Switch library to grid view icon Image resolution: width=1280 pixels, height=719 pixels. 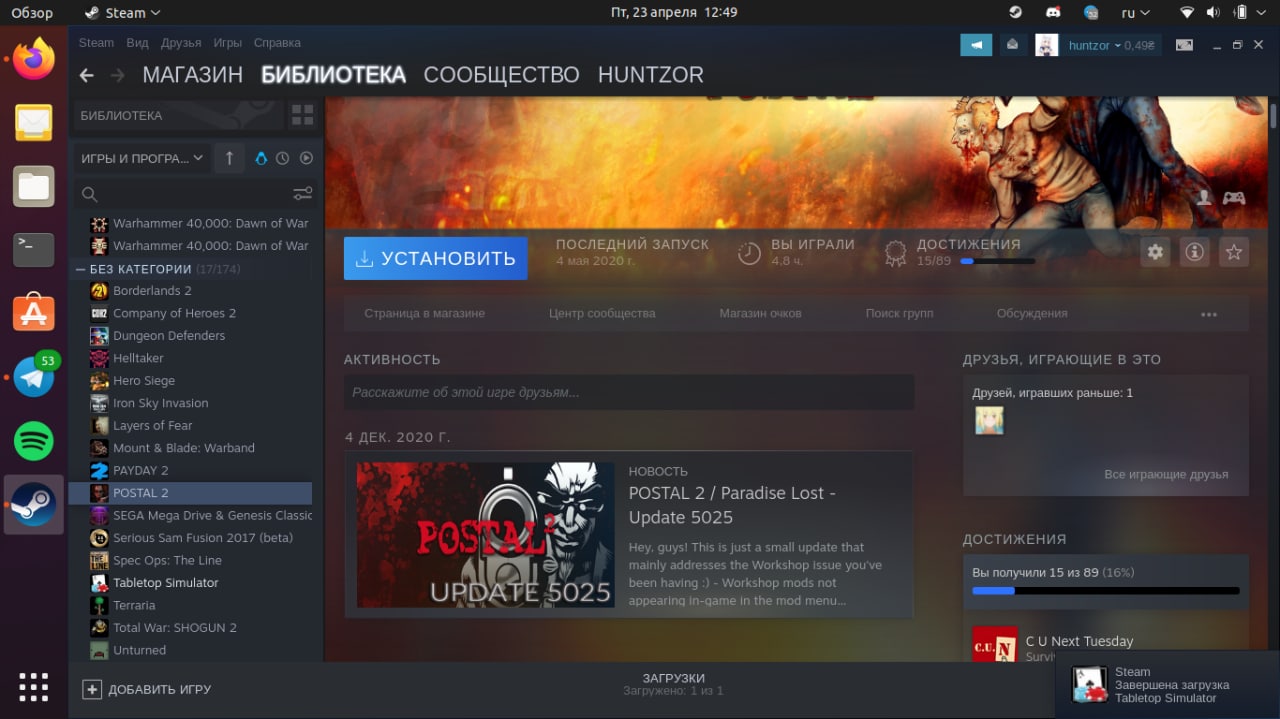pyautogui.click(x=302, y=115)
